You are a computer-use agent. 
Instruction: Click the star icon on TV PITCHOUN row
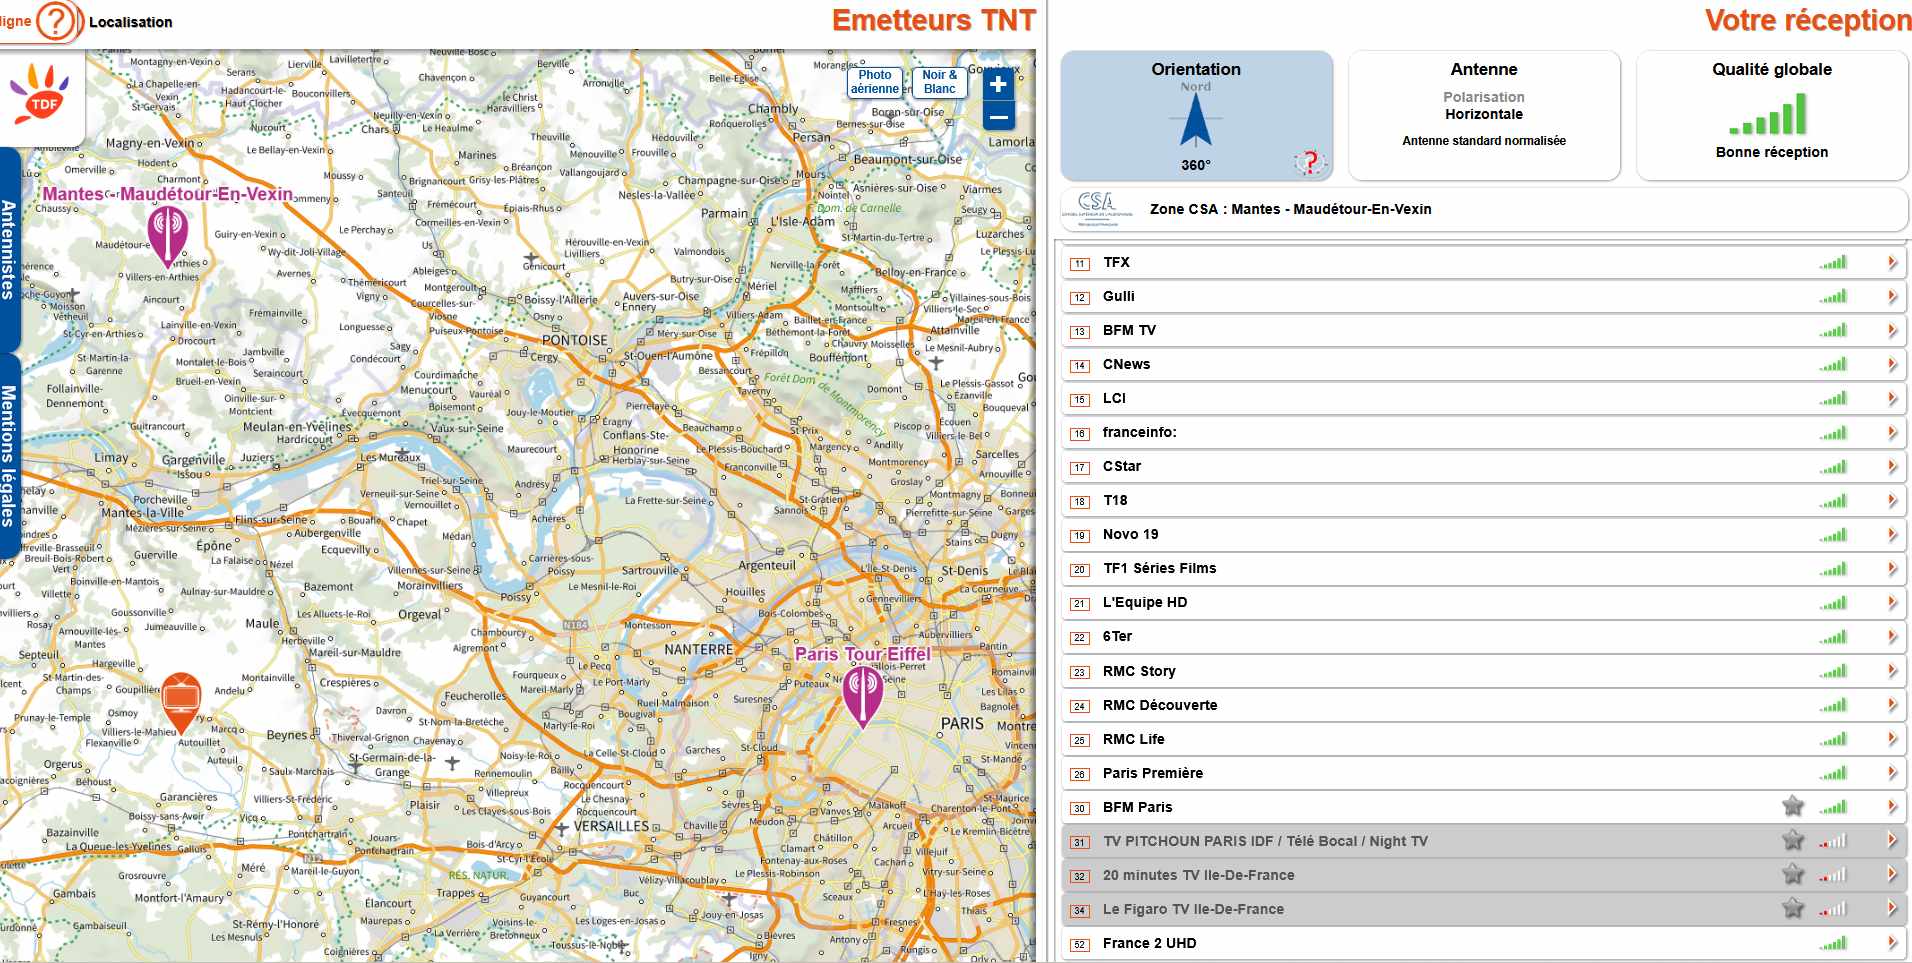click(x=1793, y=840)
